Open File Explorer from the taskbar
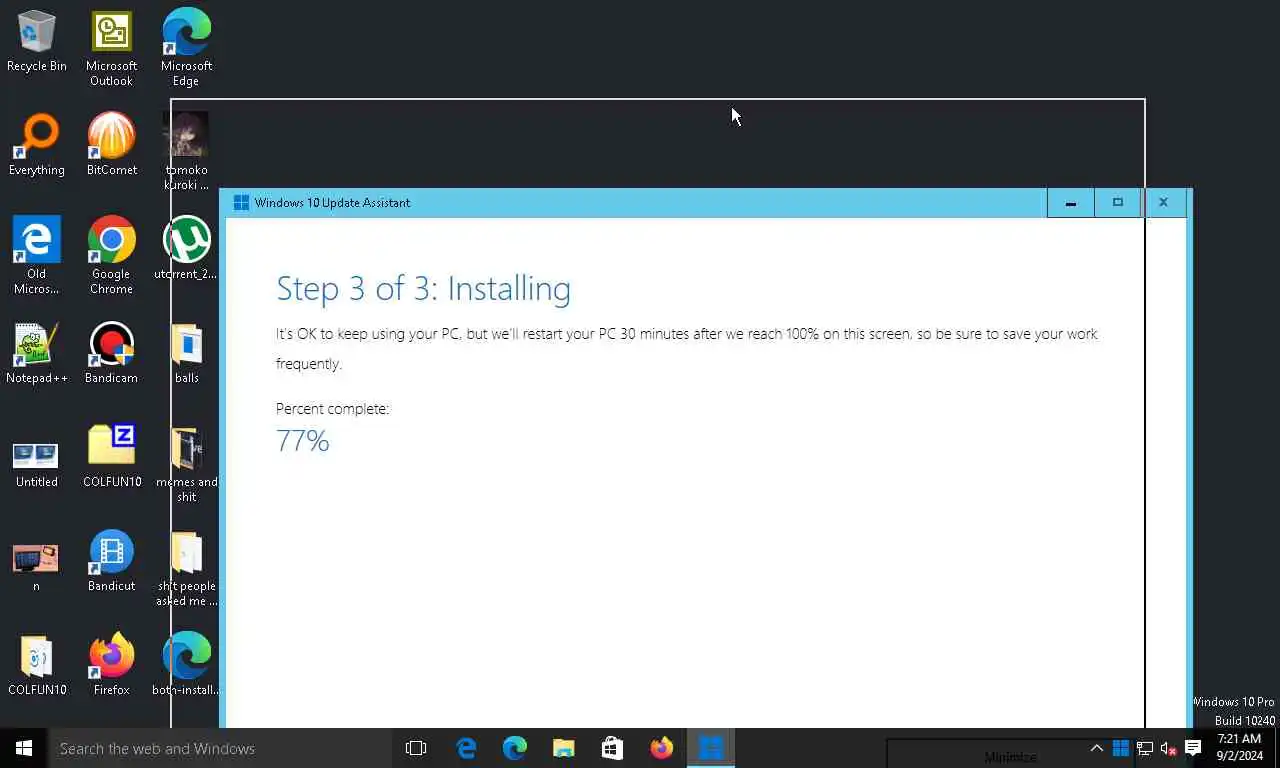Viewport: 1280px width, 768px height. pos(564,748)
